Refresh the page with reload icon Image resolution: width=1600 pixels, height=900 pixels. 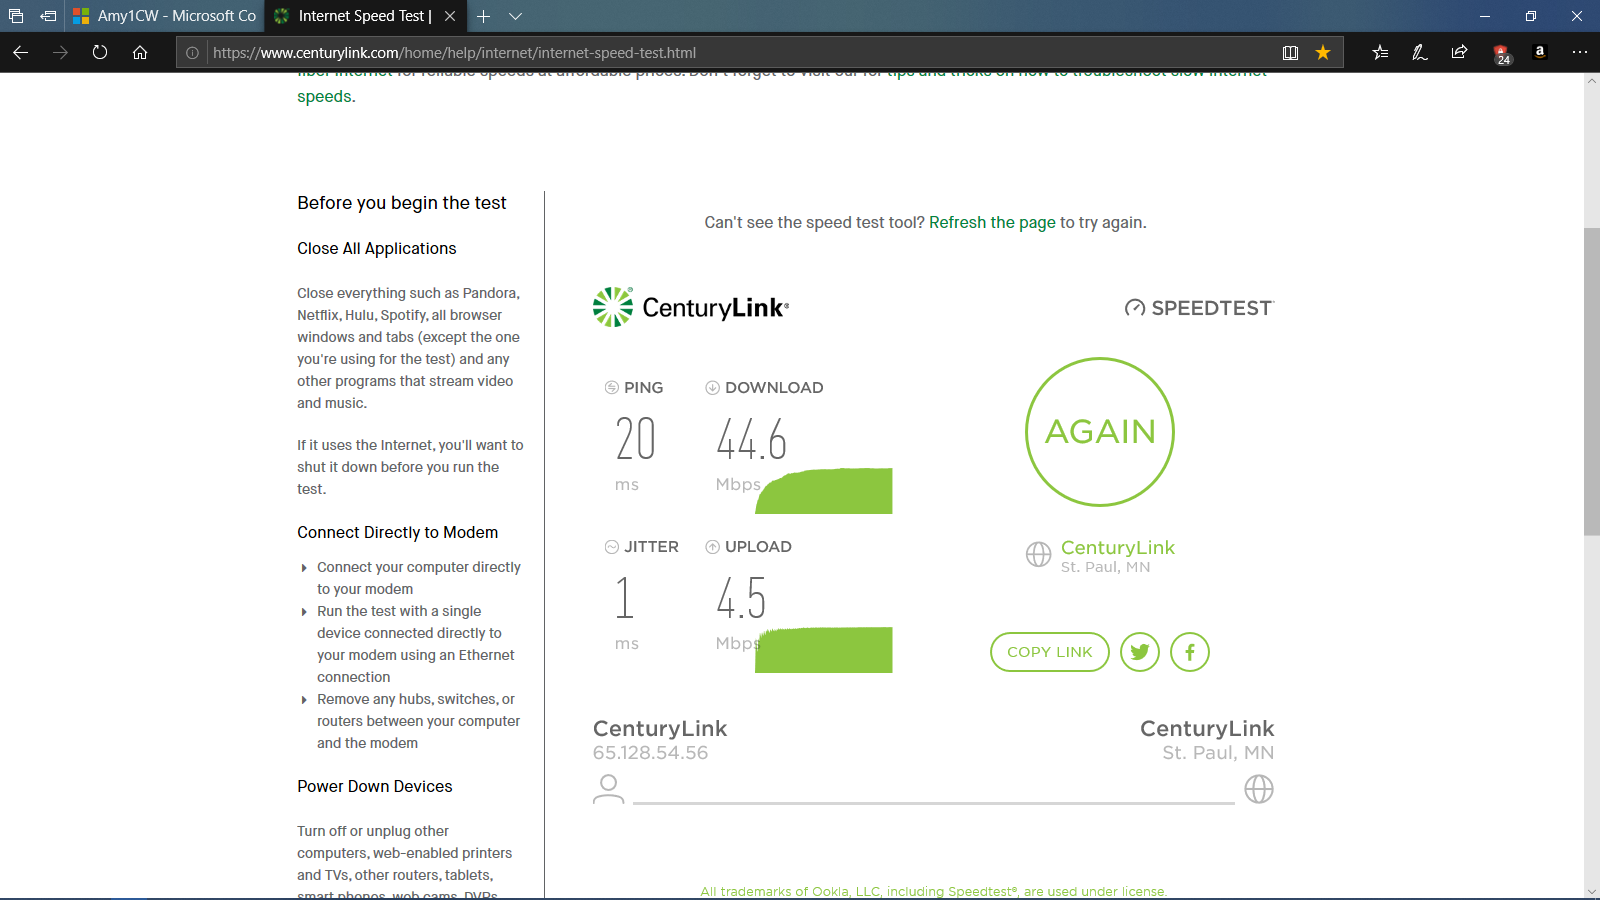tap(100, 52)
